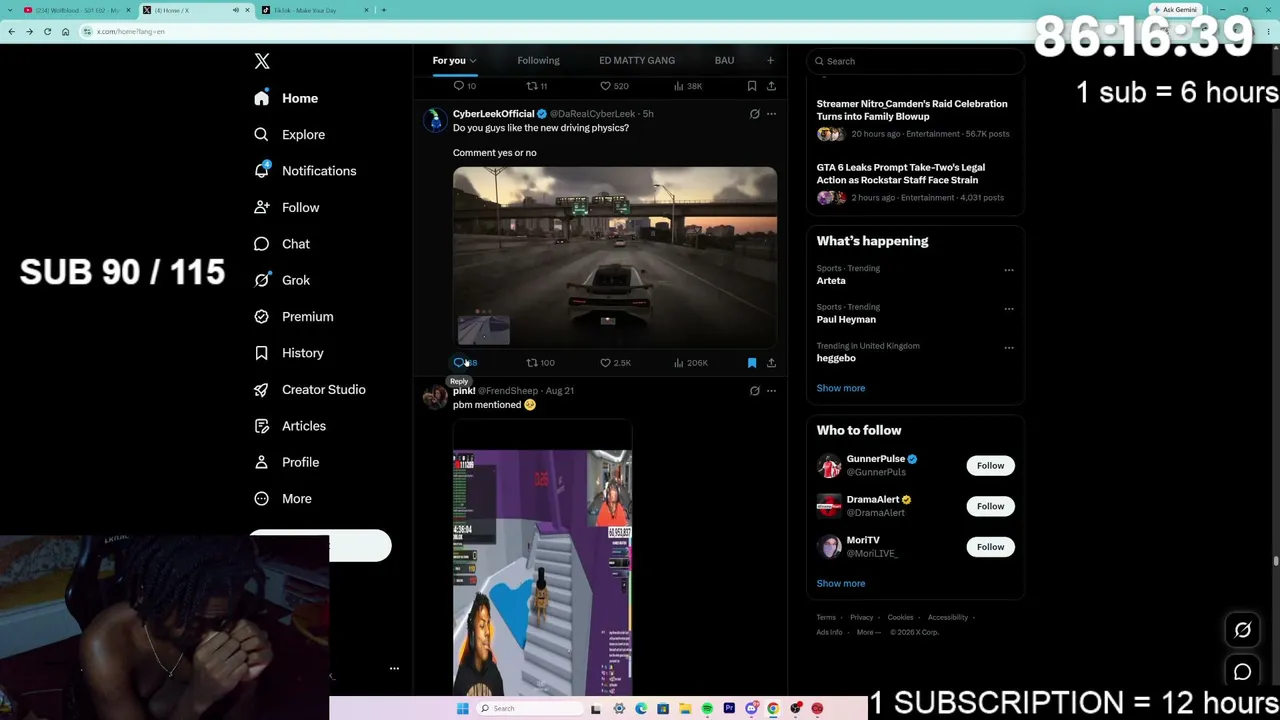The width and height of the screenshot is (1280, 720).
Task: Add a new timeline tab with plus
Action: (770, 61)
